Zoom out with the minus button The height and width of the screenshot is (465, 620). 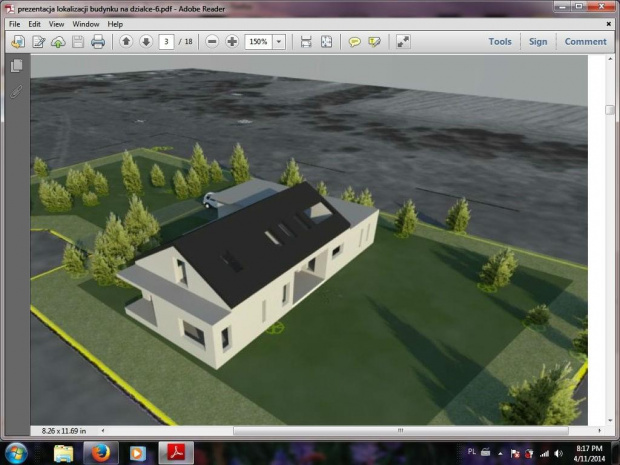213,42
